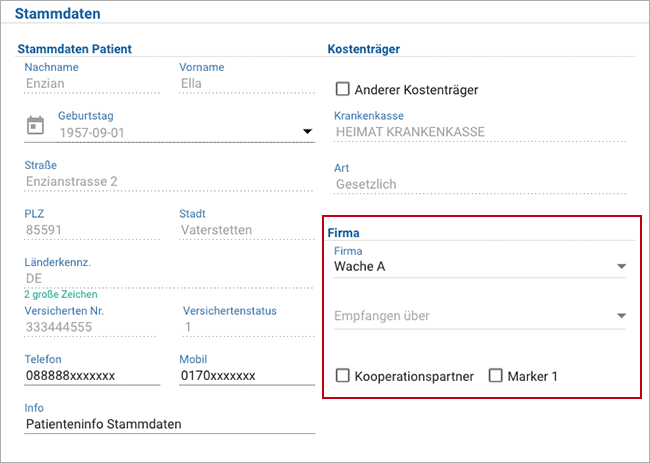The image size is (650, 463).
Task: Check the Marker 1 checkbox
Action: click(x=495, y=376)
